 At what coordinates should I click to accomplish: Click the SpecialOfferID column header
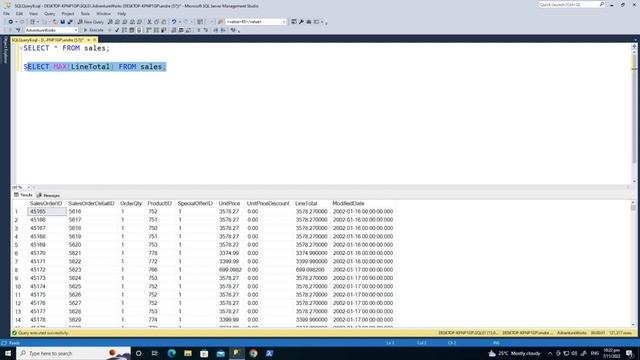pyautogui.click(x=195, y=203)
